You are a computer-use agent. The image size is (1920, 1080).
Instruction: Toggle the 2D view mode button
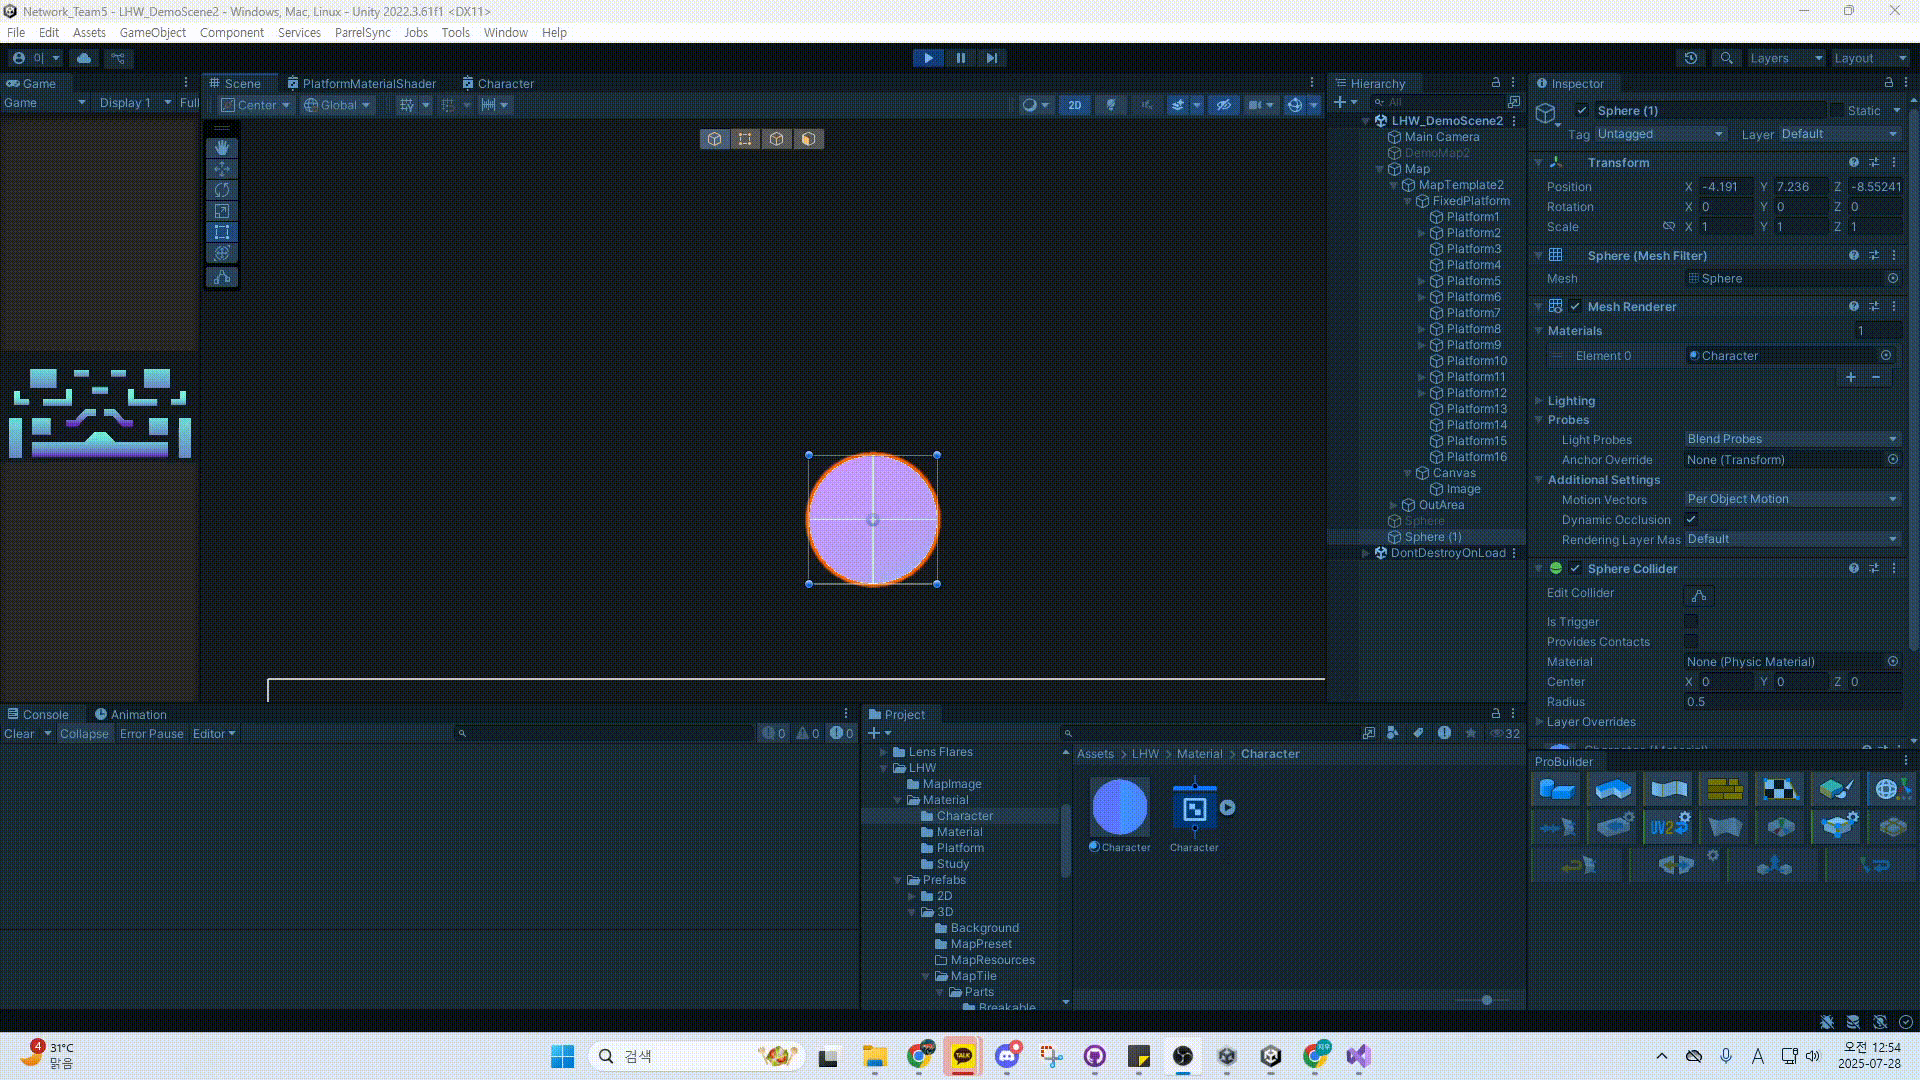(x=1074, y=105)
